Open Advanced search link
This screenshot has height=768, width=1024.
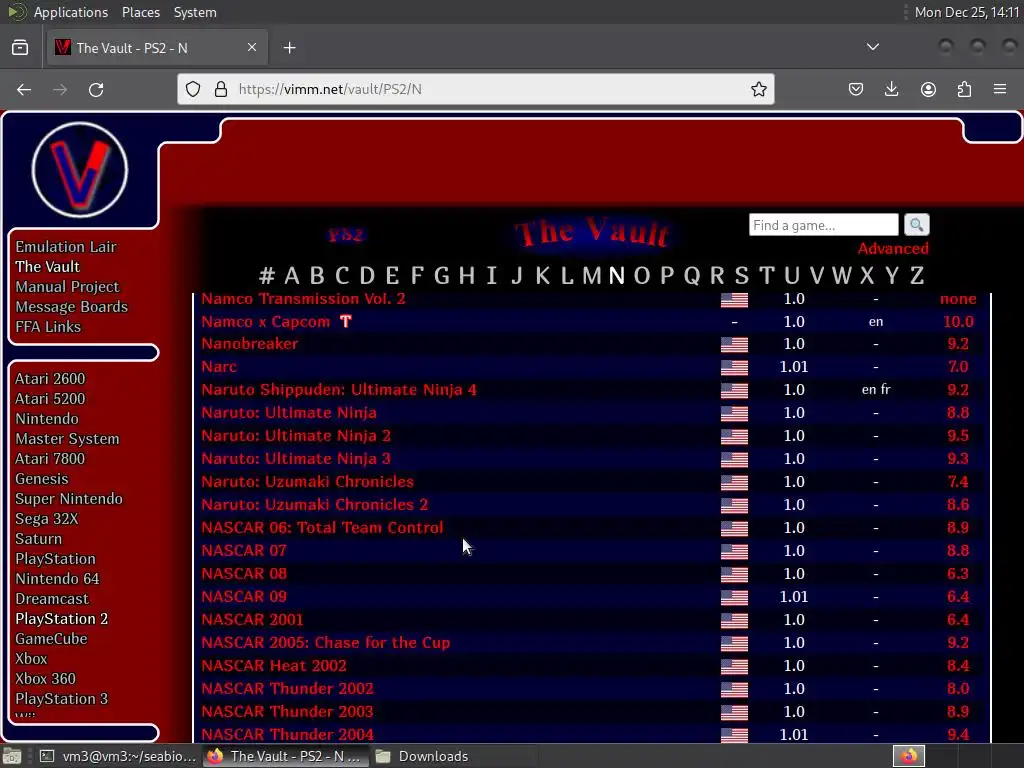(893, 249)
